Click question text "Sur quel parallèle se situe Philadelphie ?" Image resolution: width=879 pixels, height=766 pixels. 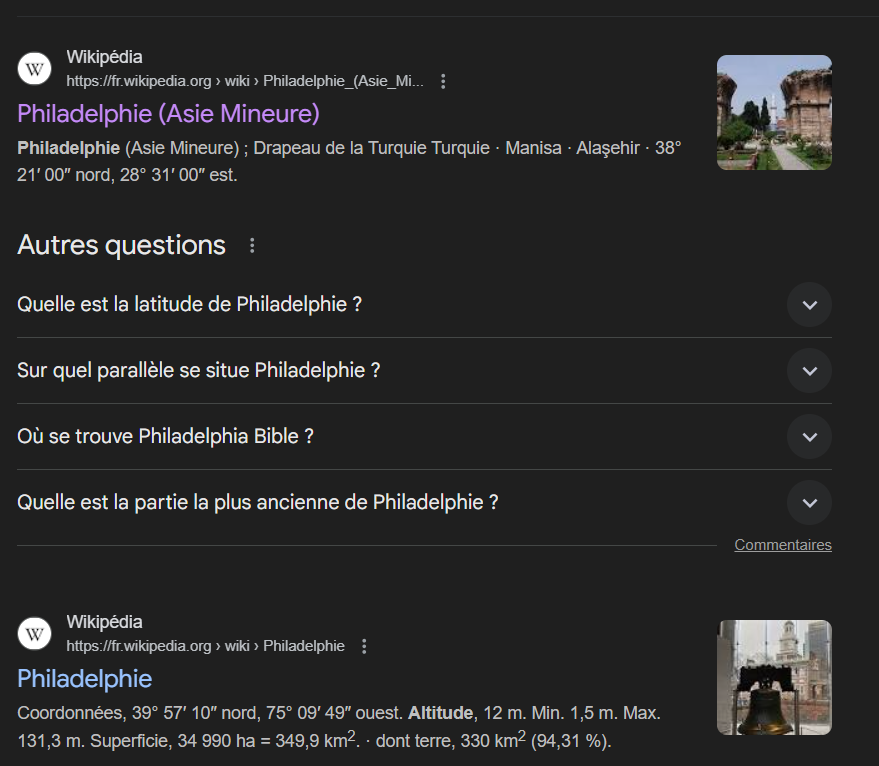click(x=198, y=371)
